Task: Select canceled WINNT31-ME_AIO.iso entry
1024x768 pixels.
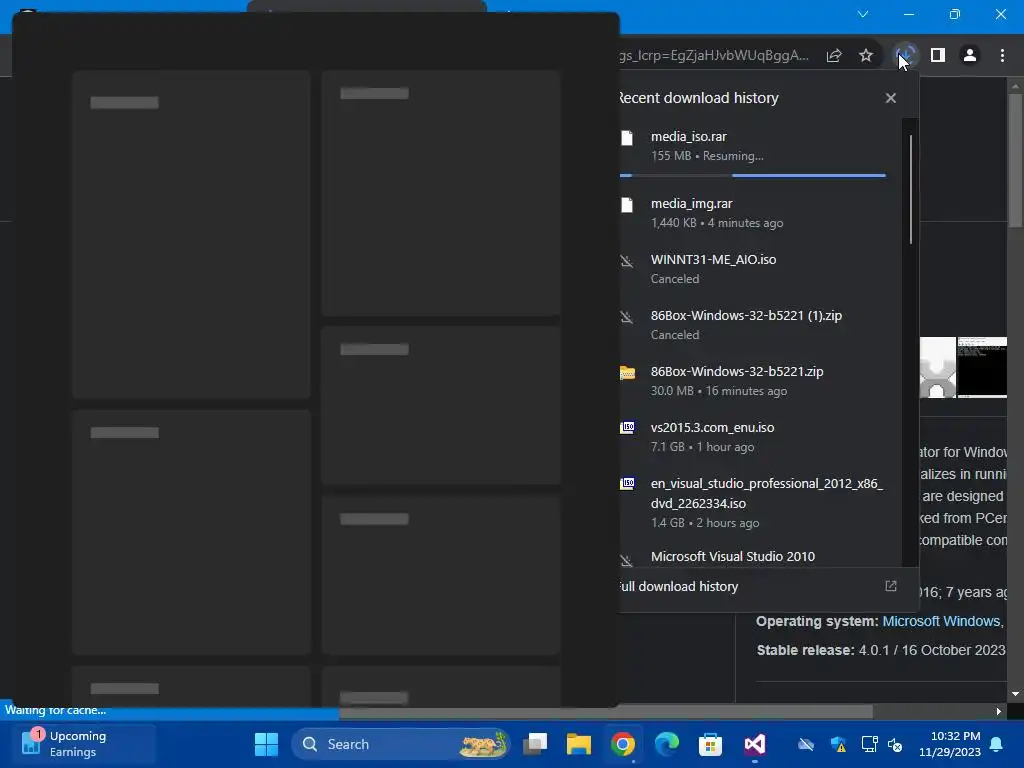Action: pyautogui.click(x=761, y=269)
